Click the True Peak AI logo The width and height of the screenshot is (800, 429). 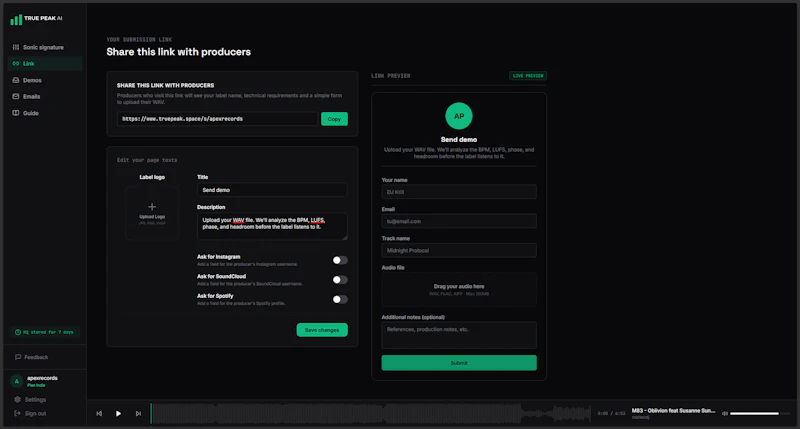point(36,19)
